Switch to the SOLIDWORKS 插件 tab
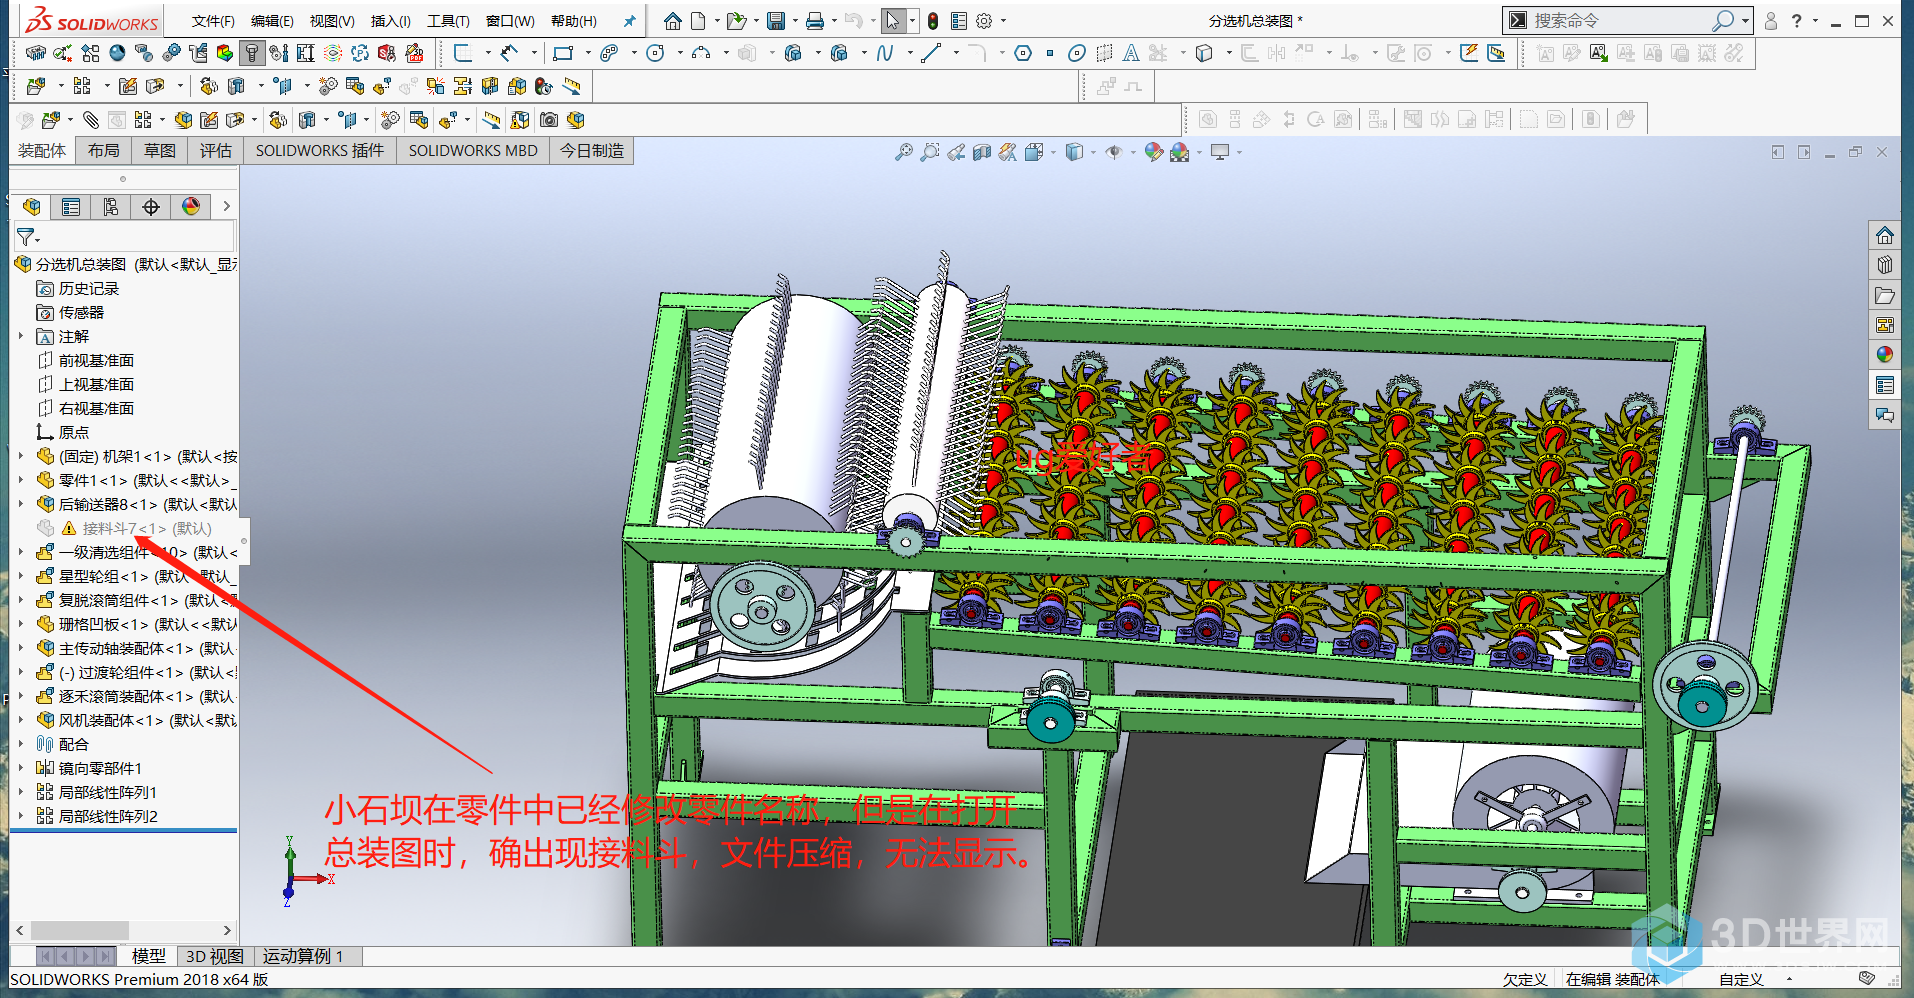The height and width of the screenshot is (998, 1914). pos(320,151)
